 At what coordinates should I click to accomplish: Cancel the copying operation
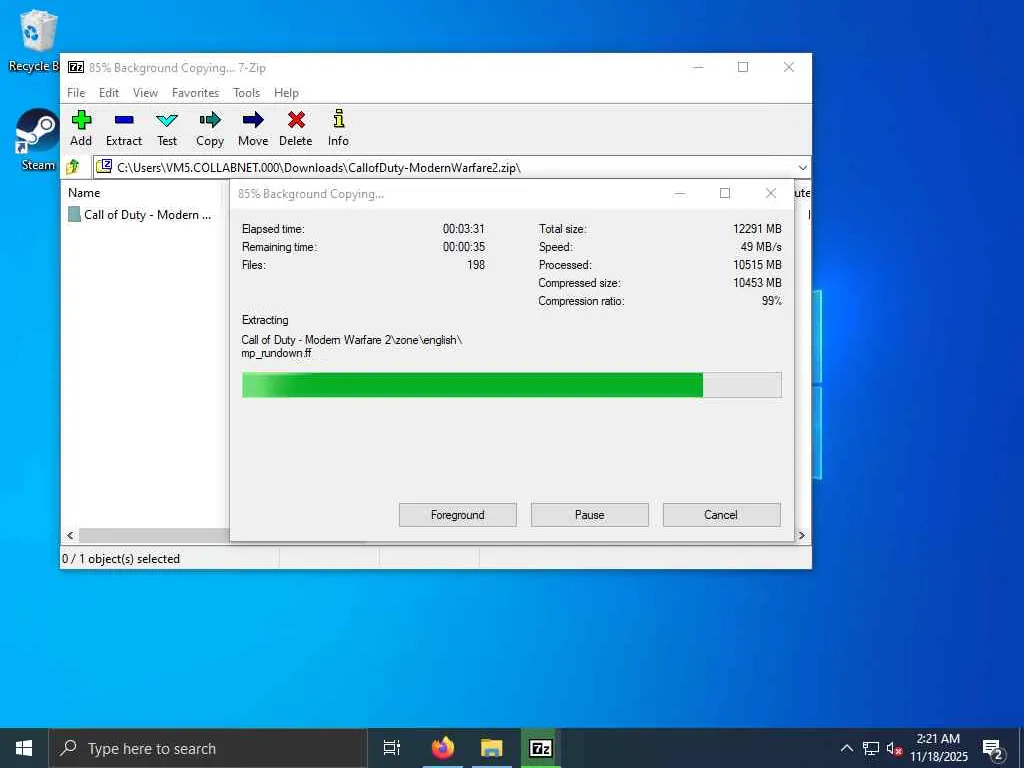click(721, 515)
